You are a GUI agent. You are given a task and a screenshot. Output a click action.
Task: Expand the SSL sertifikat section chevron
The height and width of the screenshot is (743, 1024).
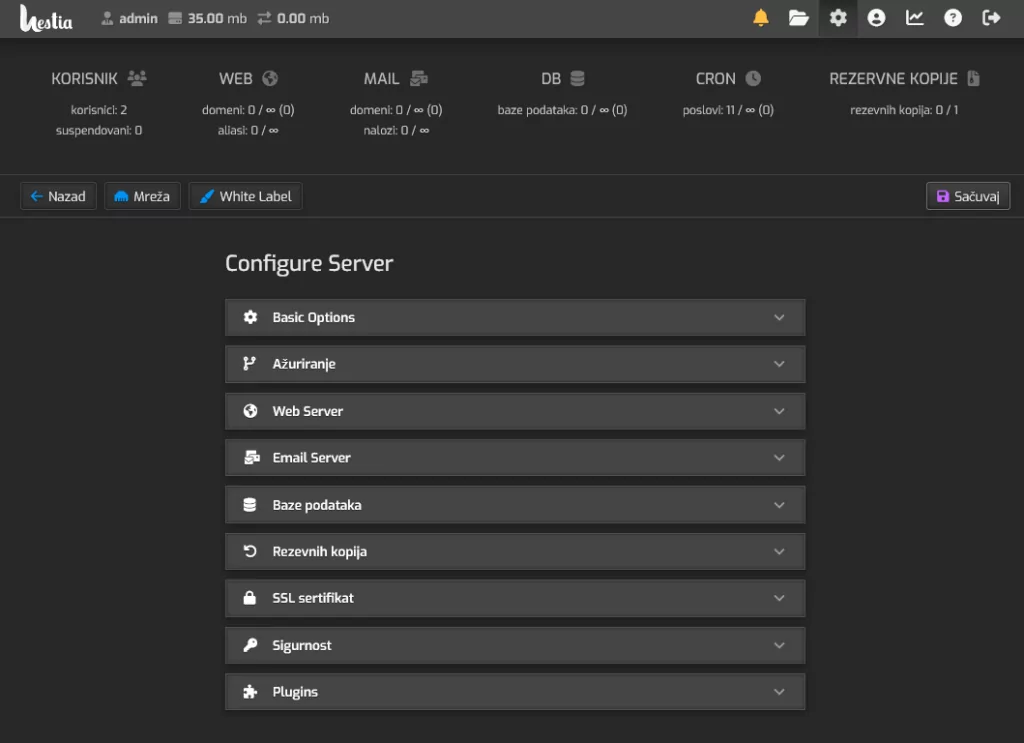tap(779, 598)
